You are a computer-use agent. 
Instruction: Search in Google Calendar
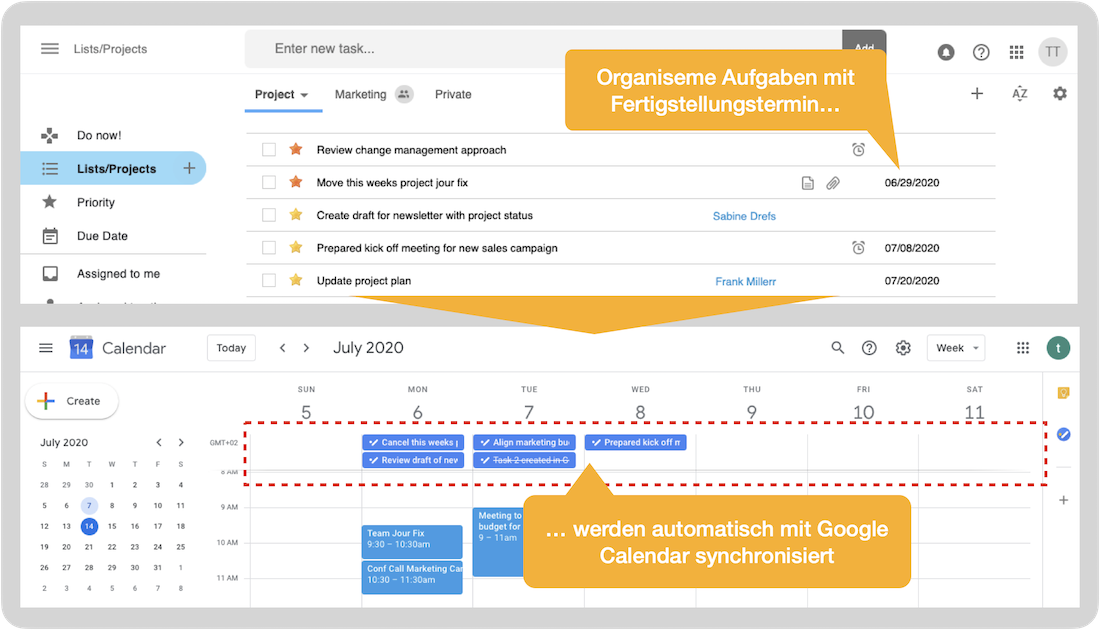point(838,347)
